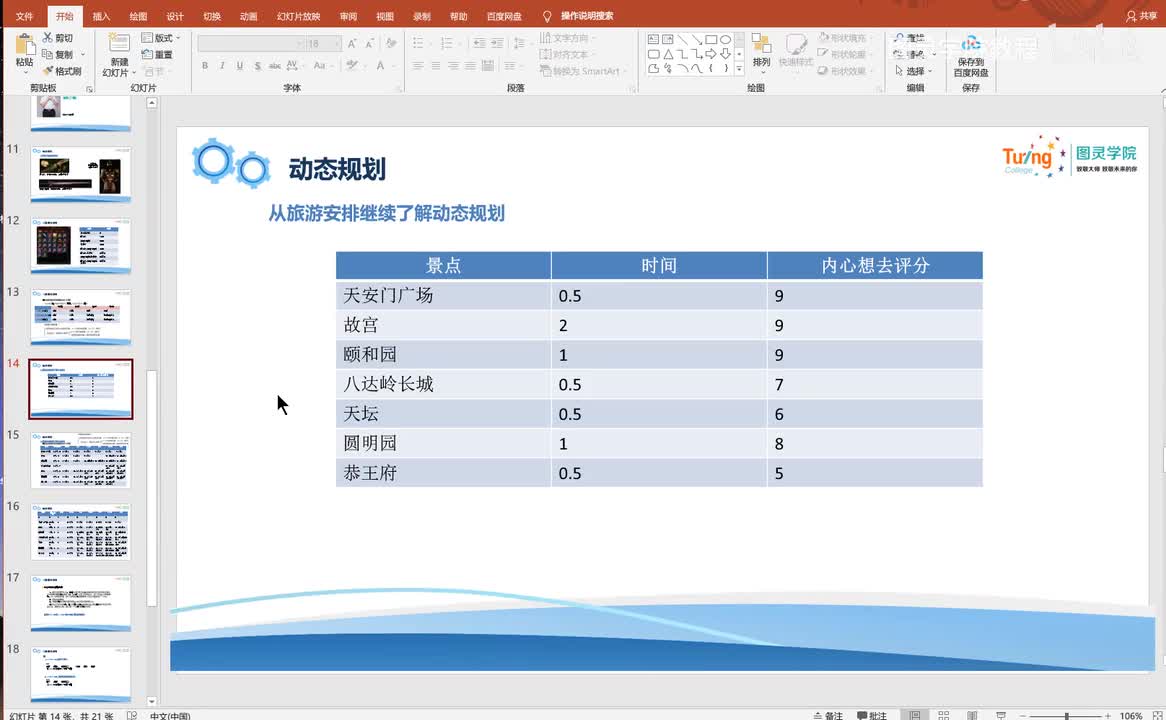
Task: Click zoom in plus on slider
Action: [1107, 716]
